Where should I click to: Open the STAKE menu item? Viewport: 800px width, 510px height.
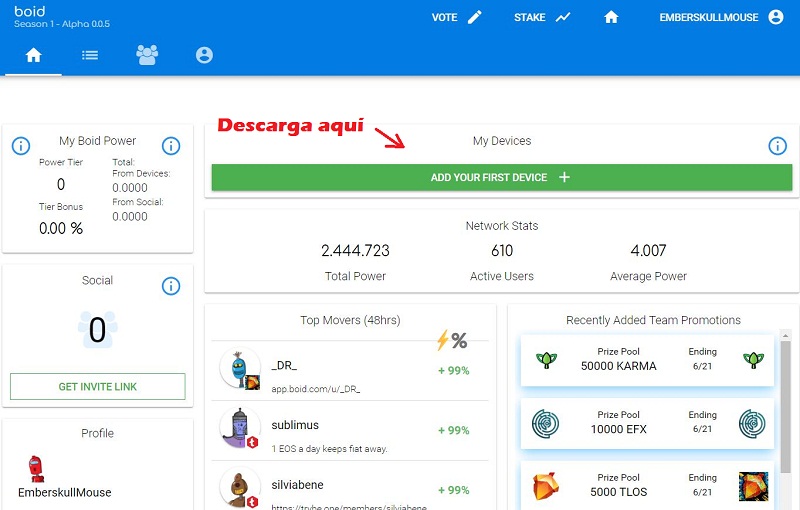[x=530, y=17]
